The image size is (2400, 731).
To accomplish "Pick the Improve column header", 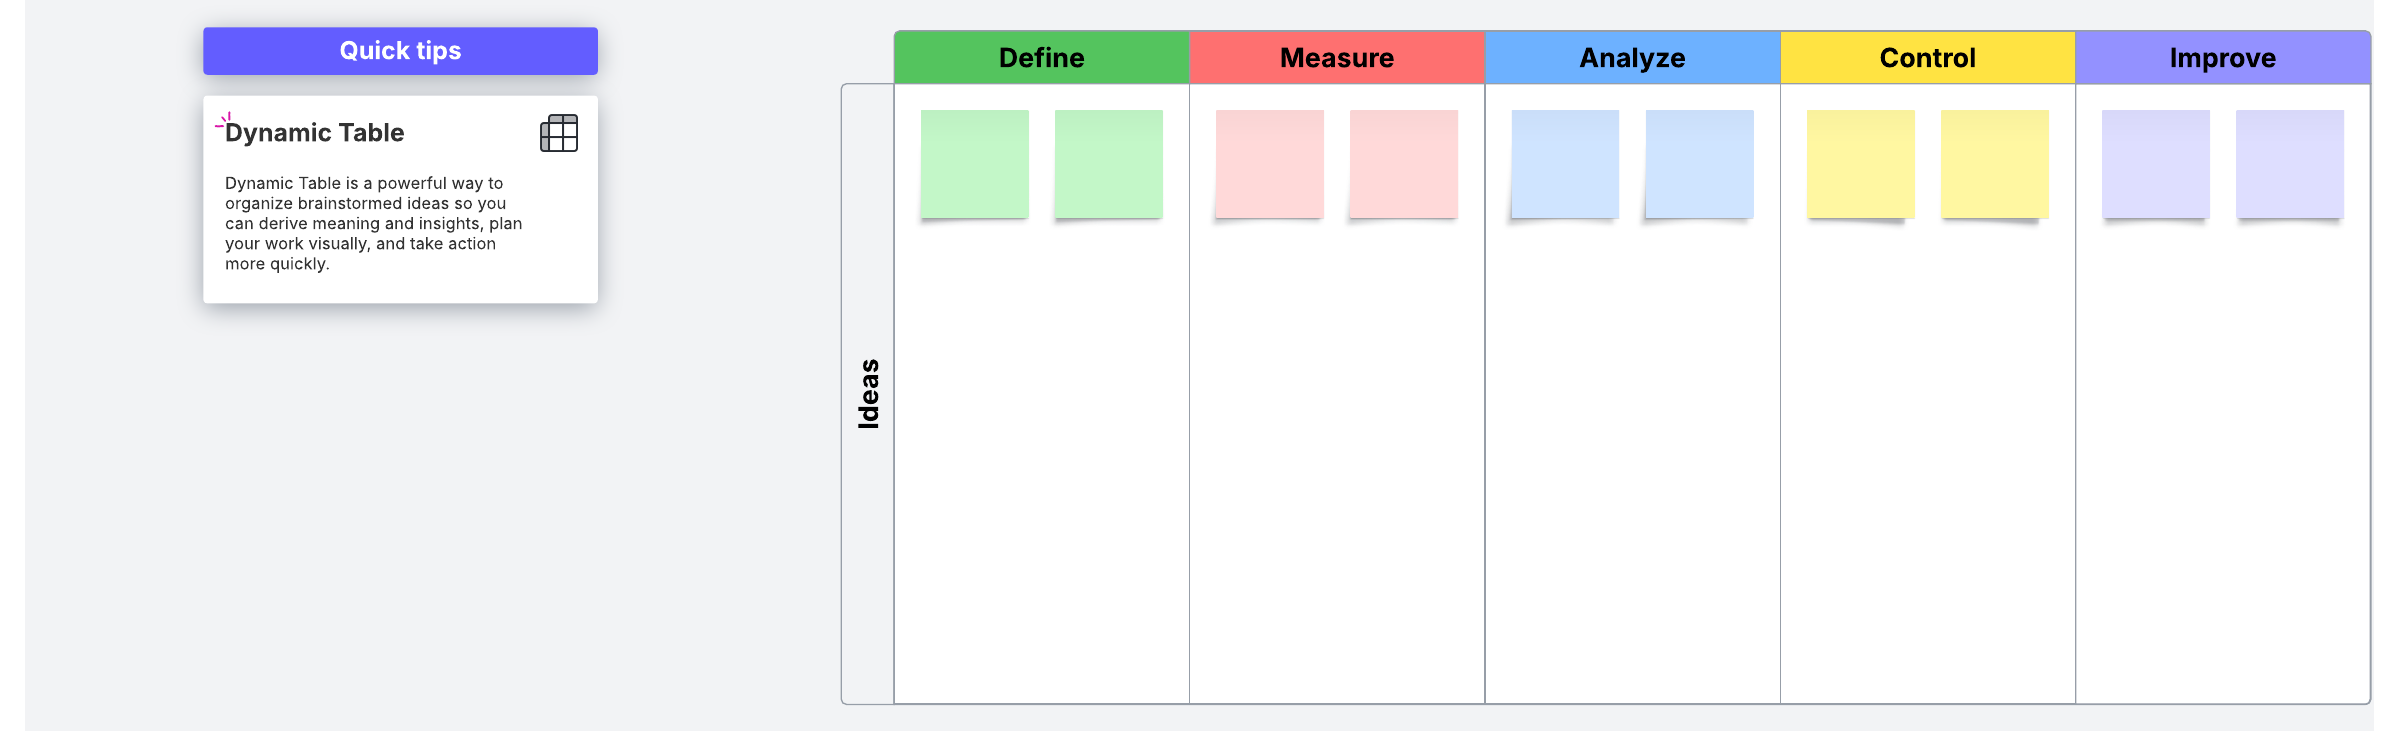I will coord(2222,58).
